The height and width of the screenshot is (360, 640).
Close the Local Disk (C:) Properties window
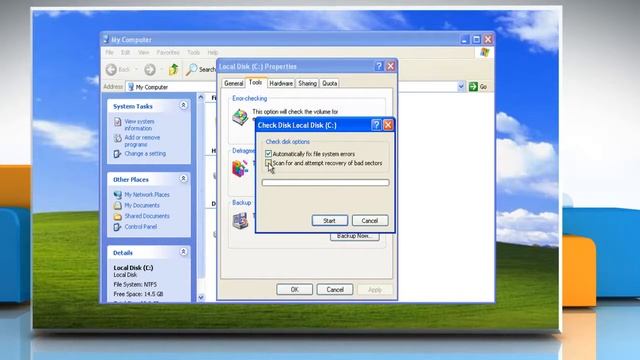(x=391, y=66)
